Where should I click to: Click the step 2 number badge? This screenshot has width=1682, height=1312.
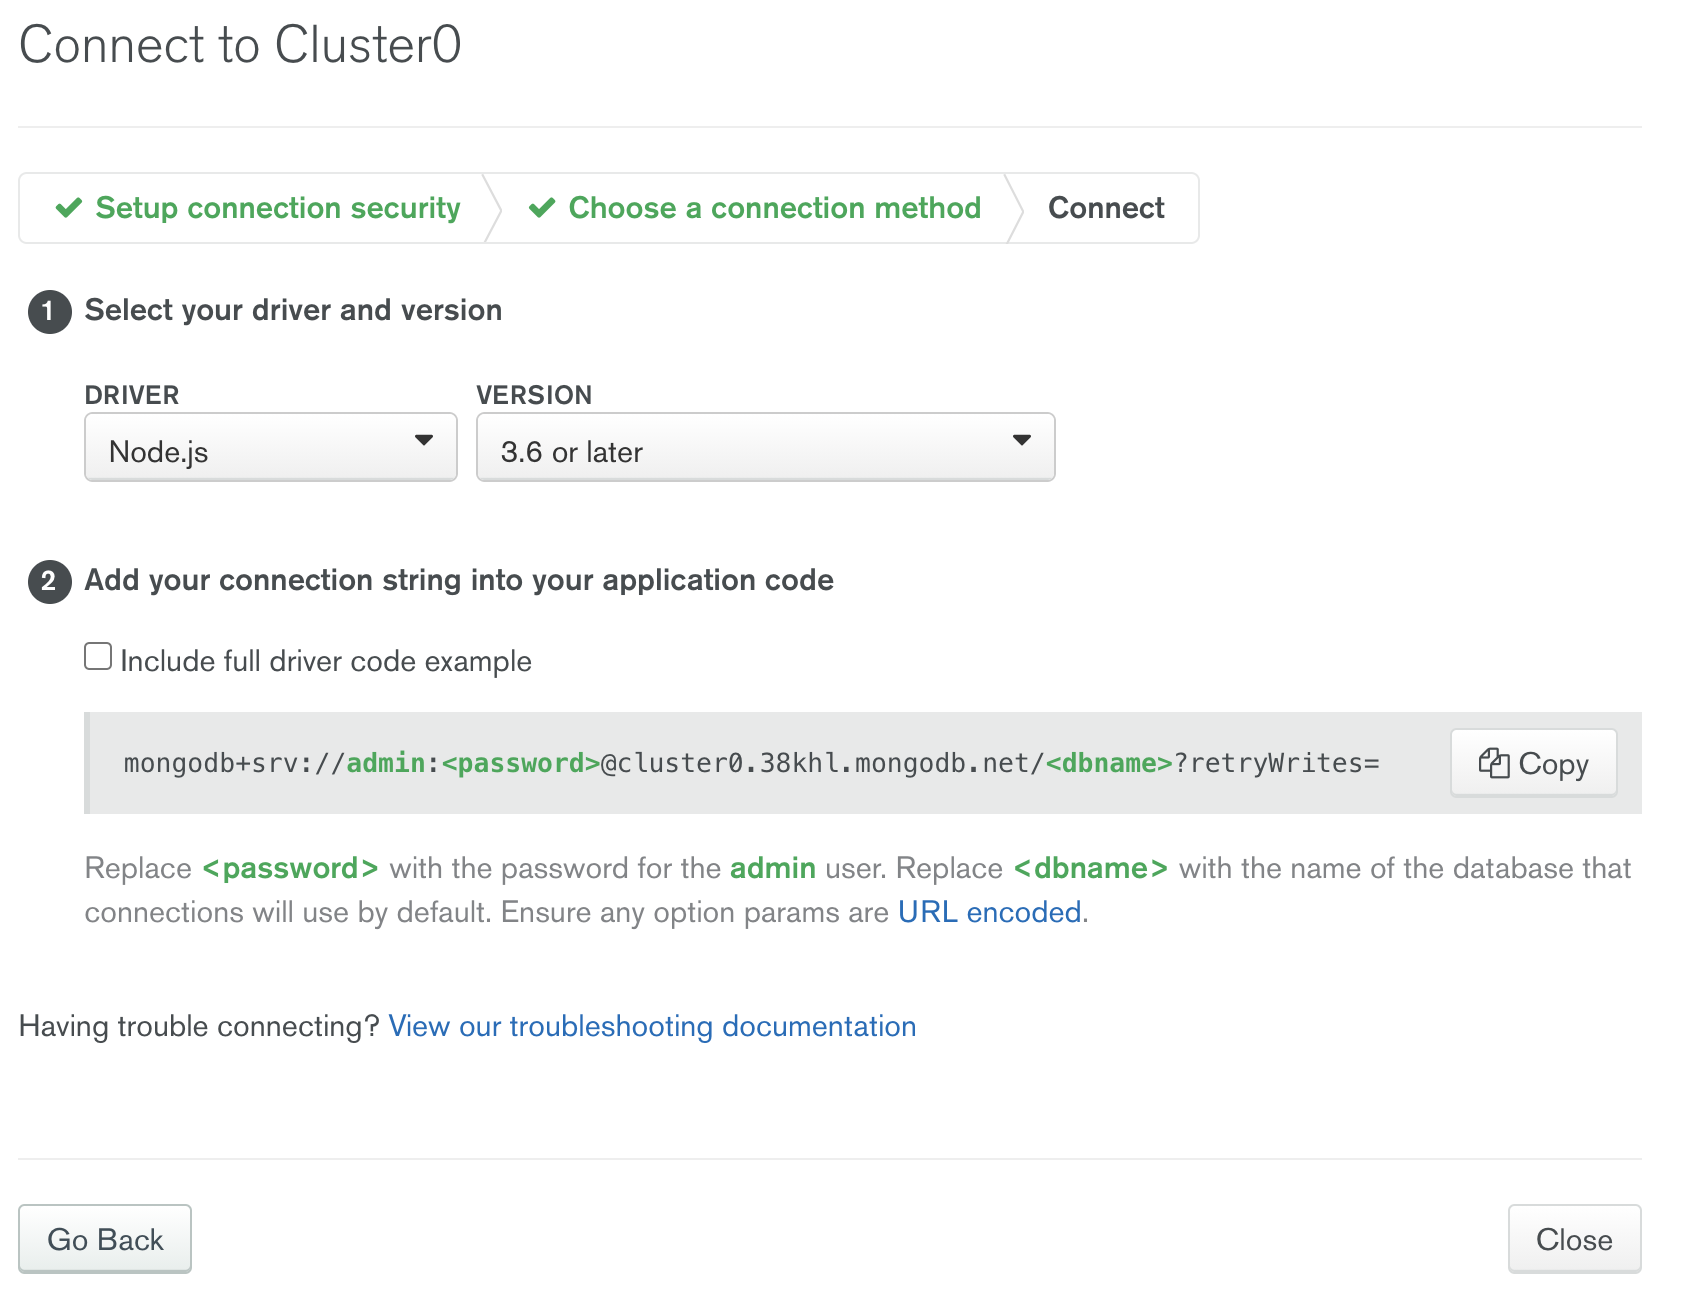click(x=49, y=581)
